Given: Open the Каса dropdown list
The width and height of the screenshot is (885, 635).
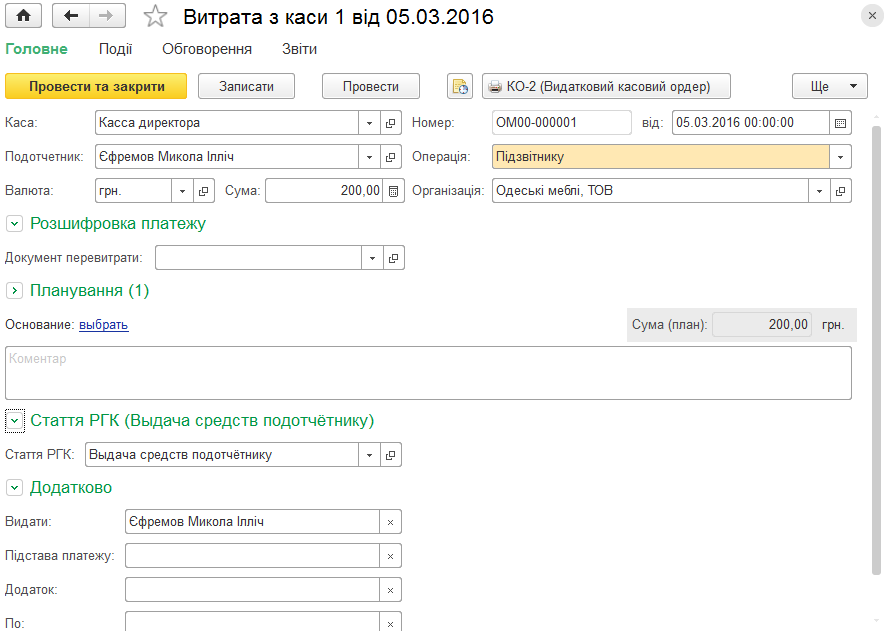Looking at the screenshot, I should (369, 123).
